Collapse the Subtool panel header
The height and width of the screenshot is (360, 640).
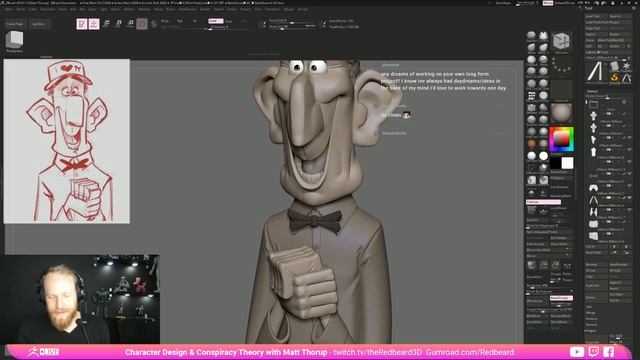(x=593, y=91)
